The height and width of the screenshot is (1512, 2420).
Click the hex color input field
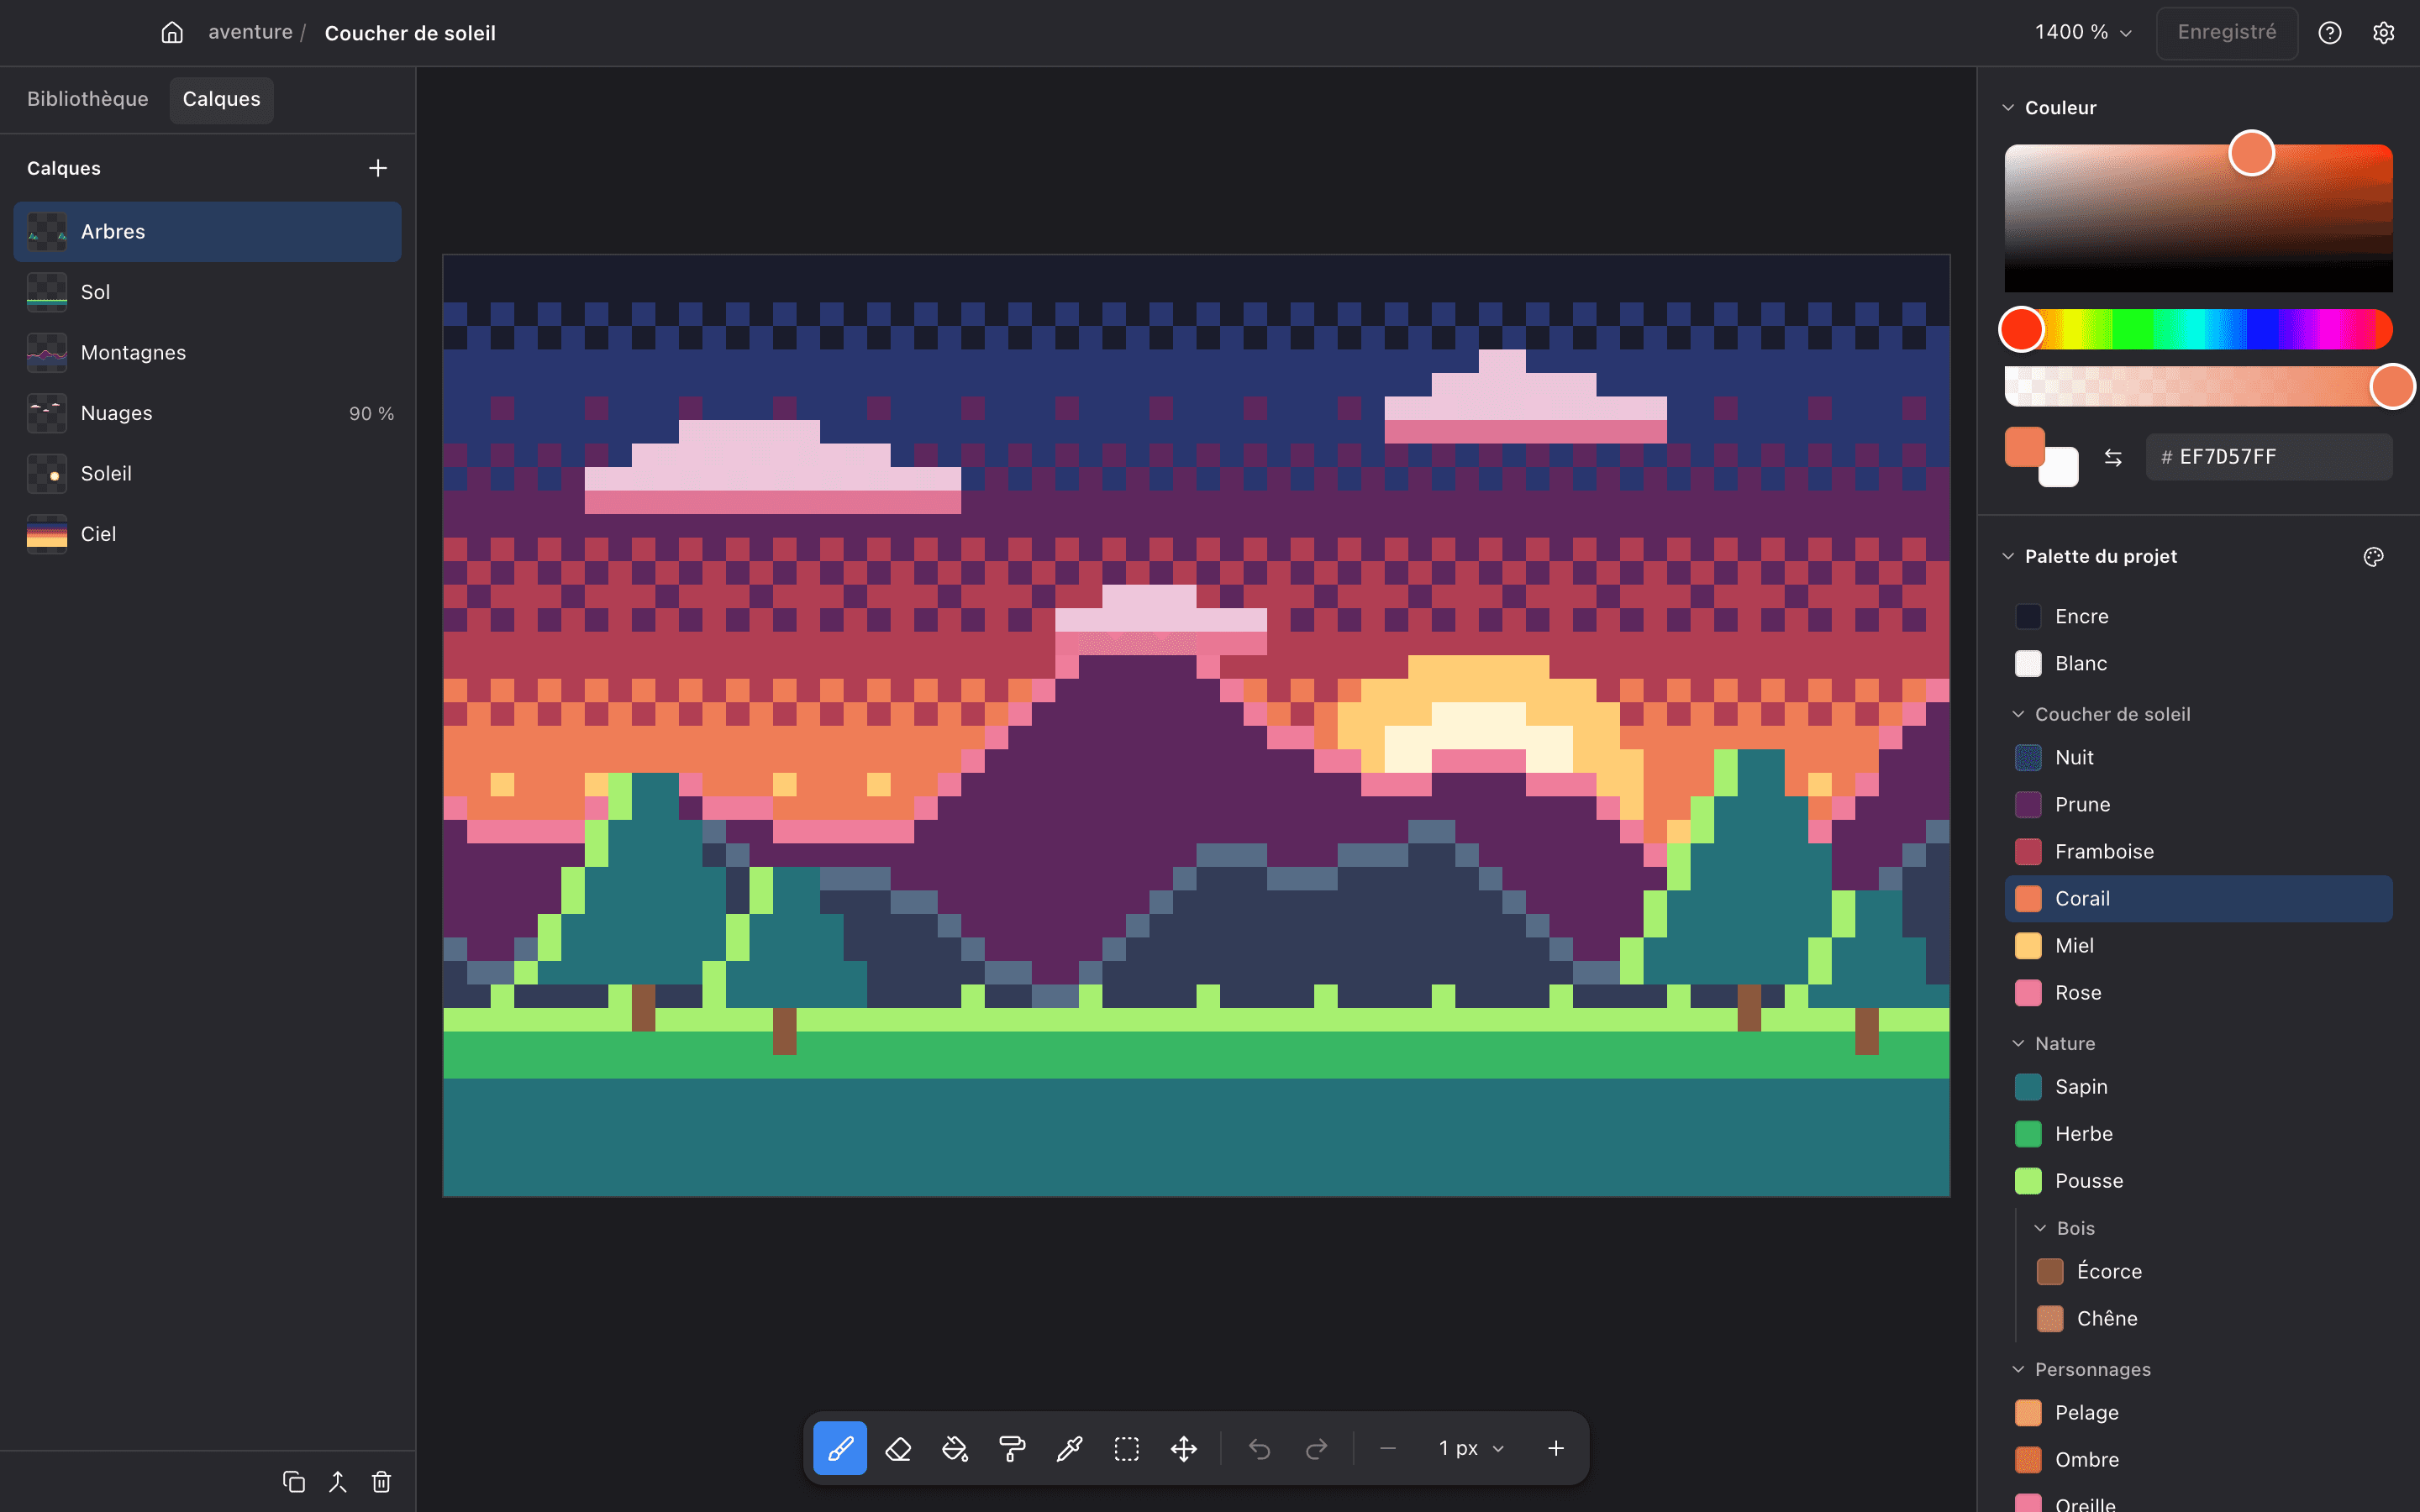point(2269,457)
